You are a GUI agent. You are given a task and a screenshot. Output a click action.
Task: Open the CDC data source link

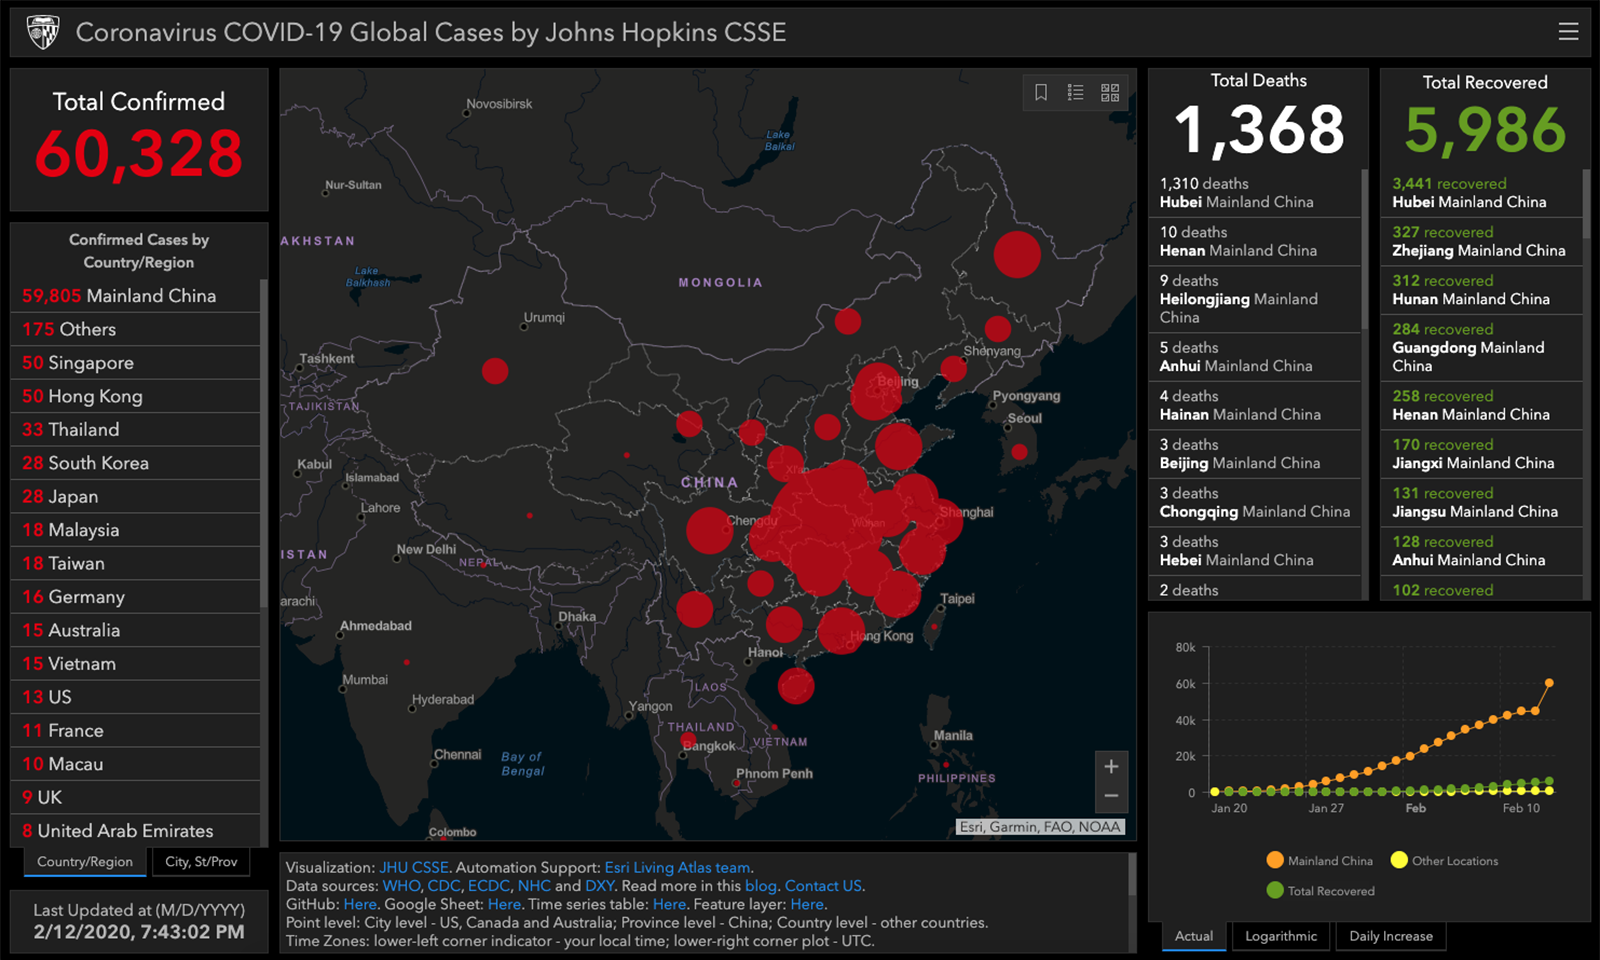coord(444,886)
